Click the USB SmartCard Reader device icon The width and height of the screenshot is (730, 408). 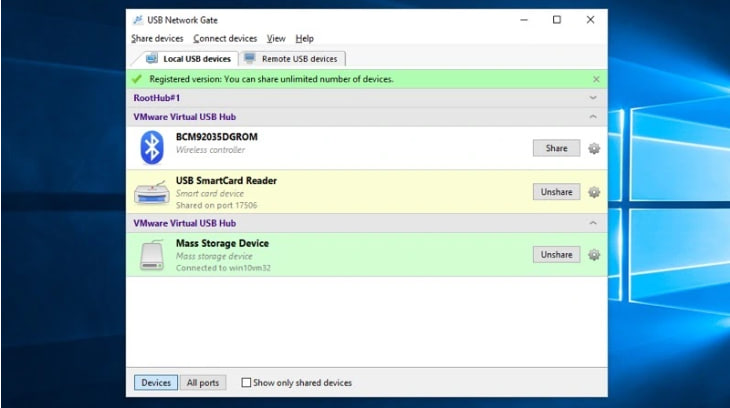[152, 192]
